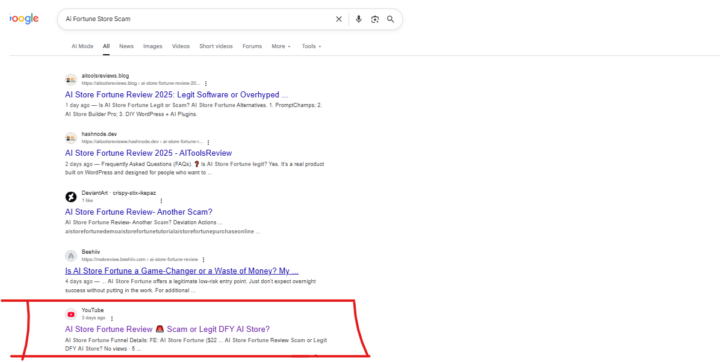Click the '1 like' text under DeviantArt
720x362 pixels.
[x=87, y=201]
